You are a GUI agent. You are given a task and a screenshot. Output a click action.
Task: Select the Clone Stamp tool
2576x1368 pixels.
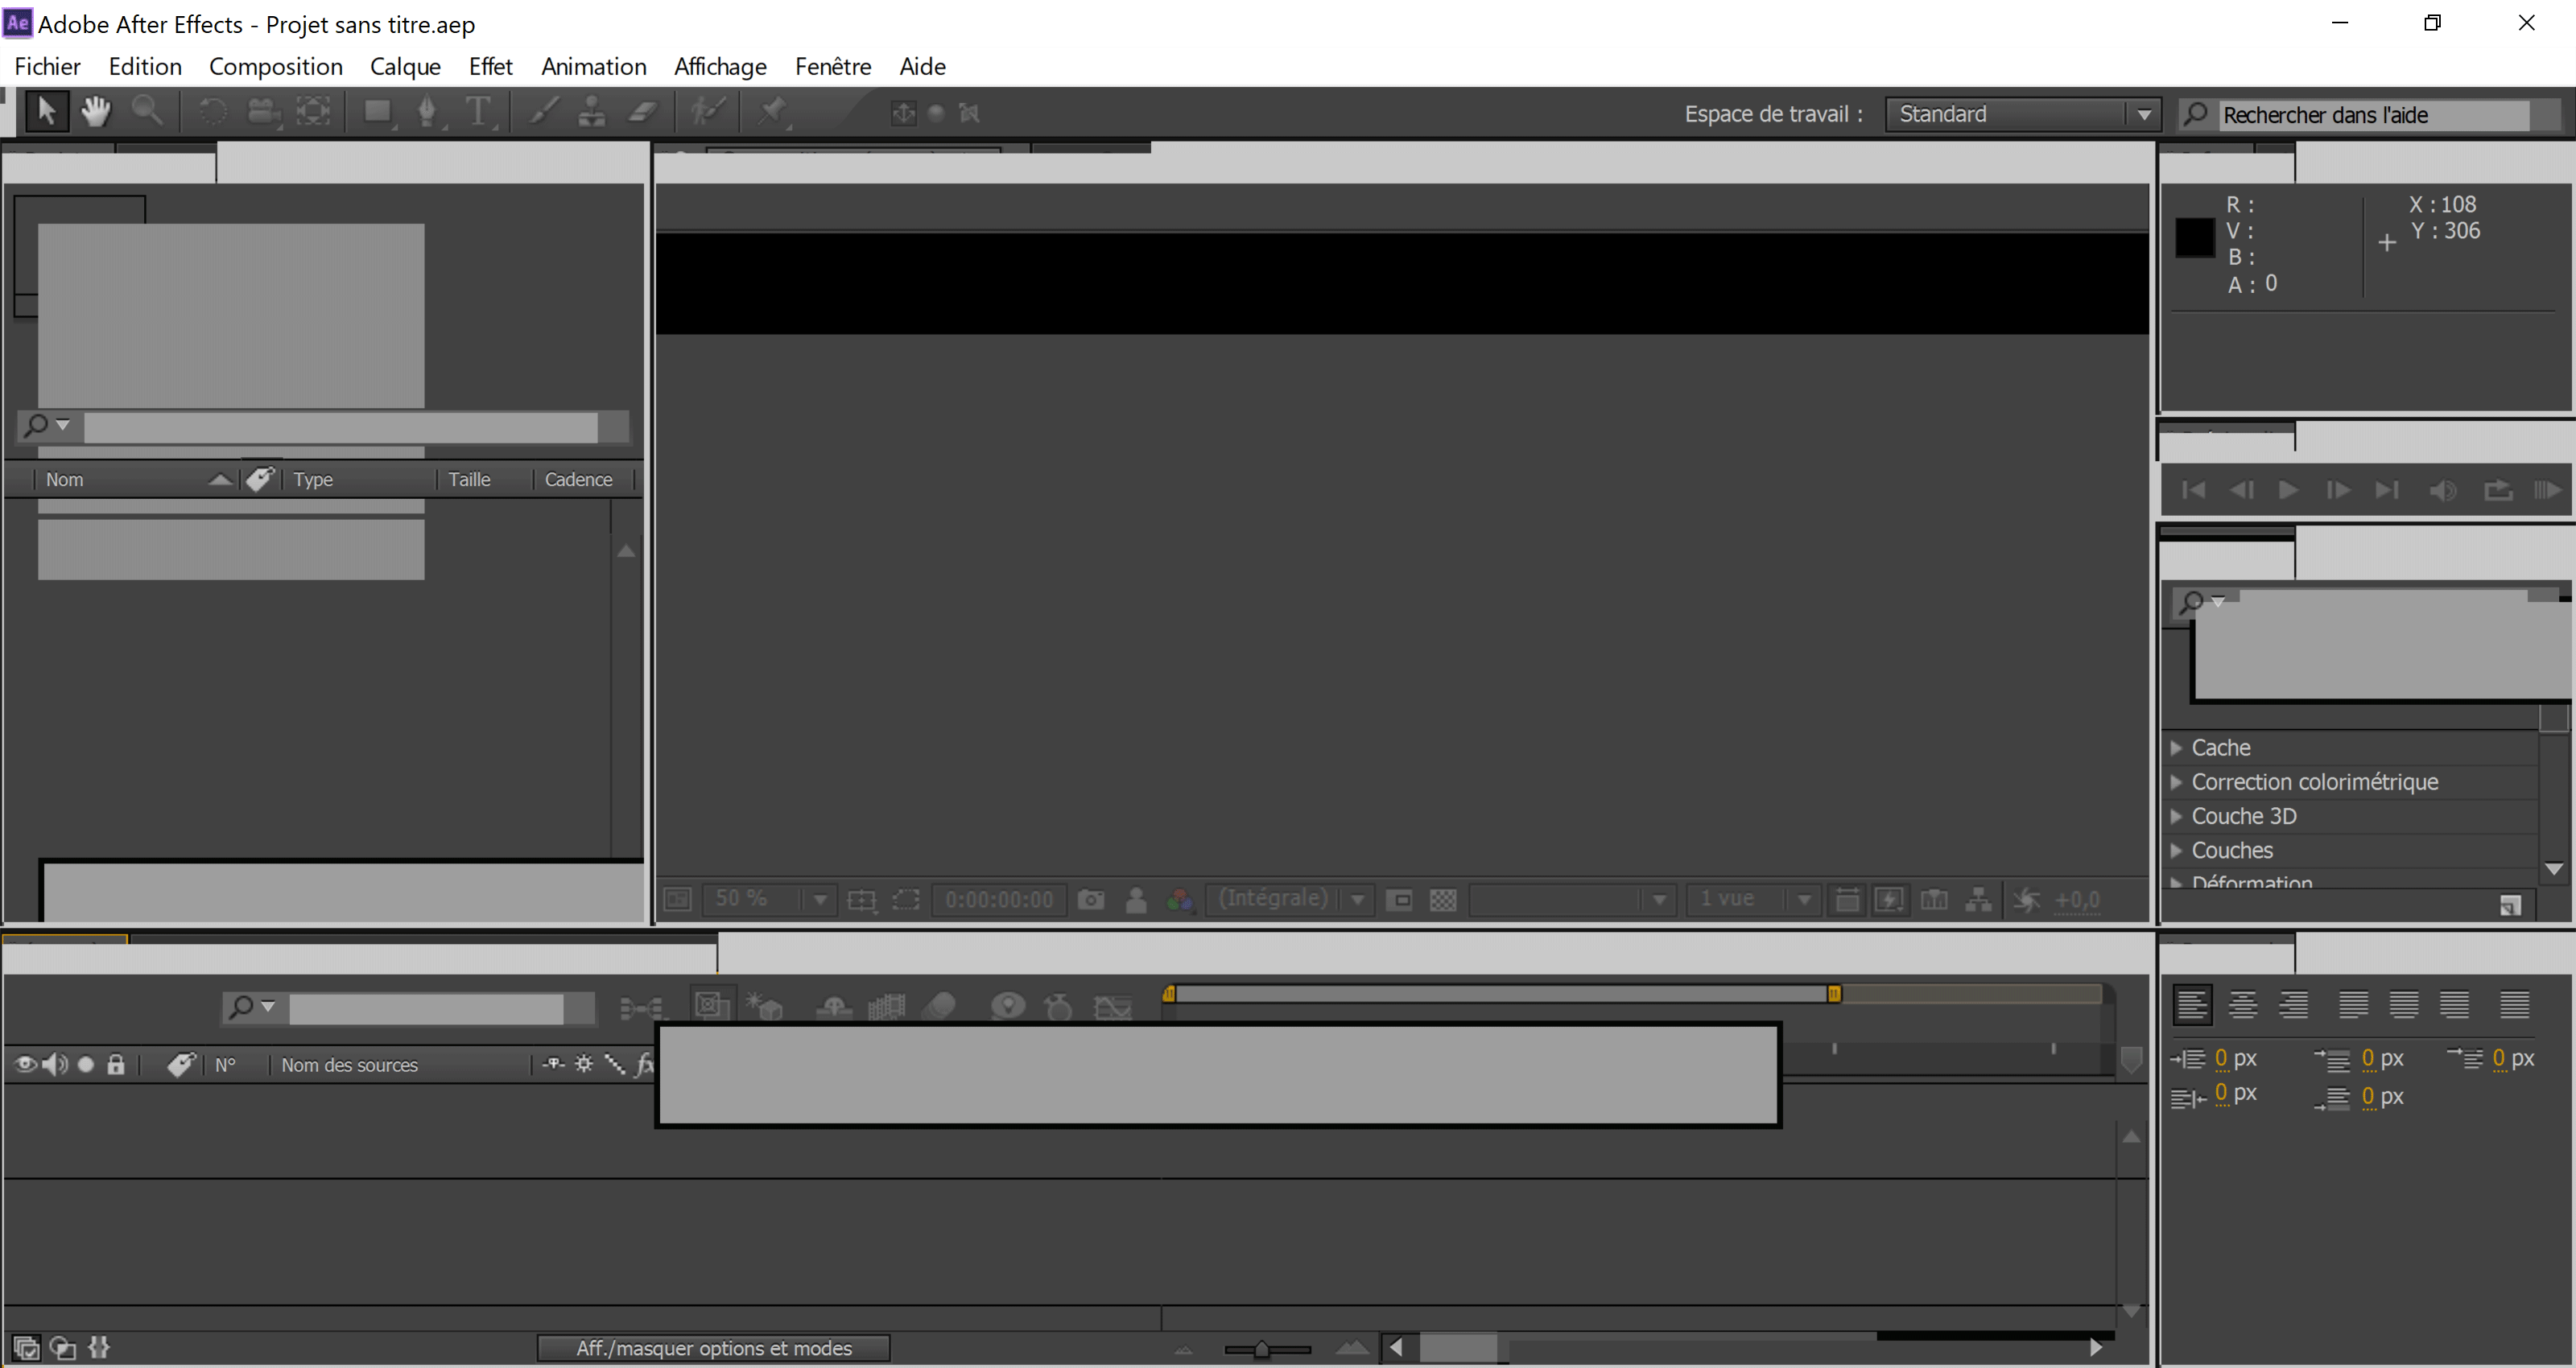click(x=592, y=111)
